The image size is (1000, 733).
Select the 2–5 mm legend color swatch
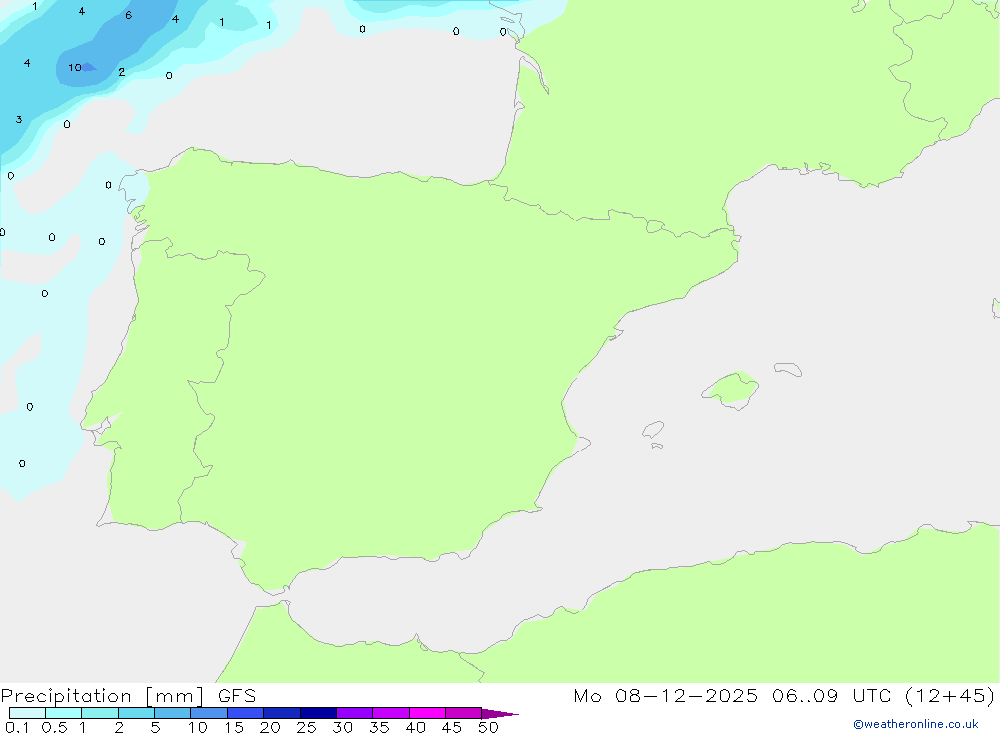[136, 713]
